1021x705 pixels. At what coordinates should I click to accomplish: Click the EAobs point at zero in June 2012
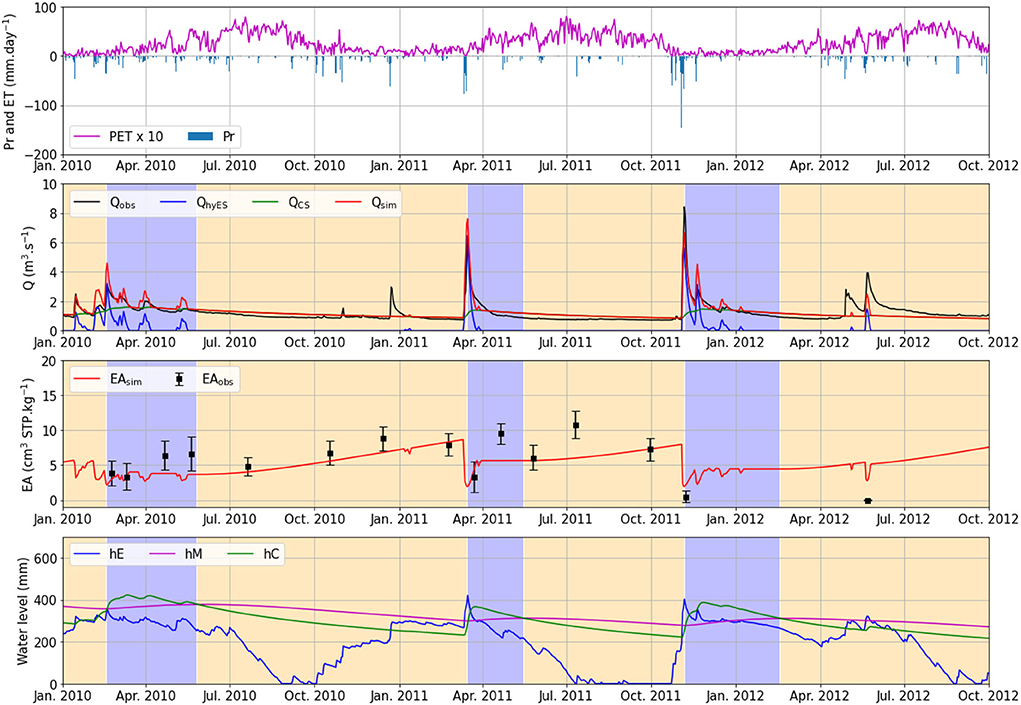(x=867, y=501)
